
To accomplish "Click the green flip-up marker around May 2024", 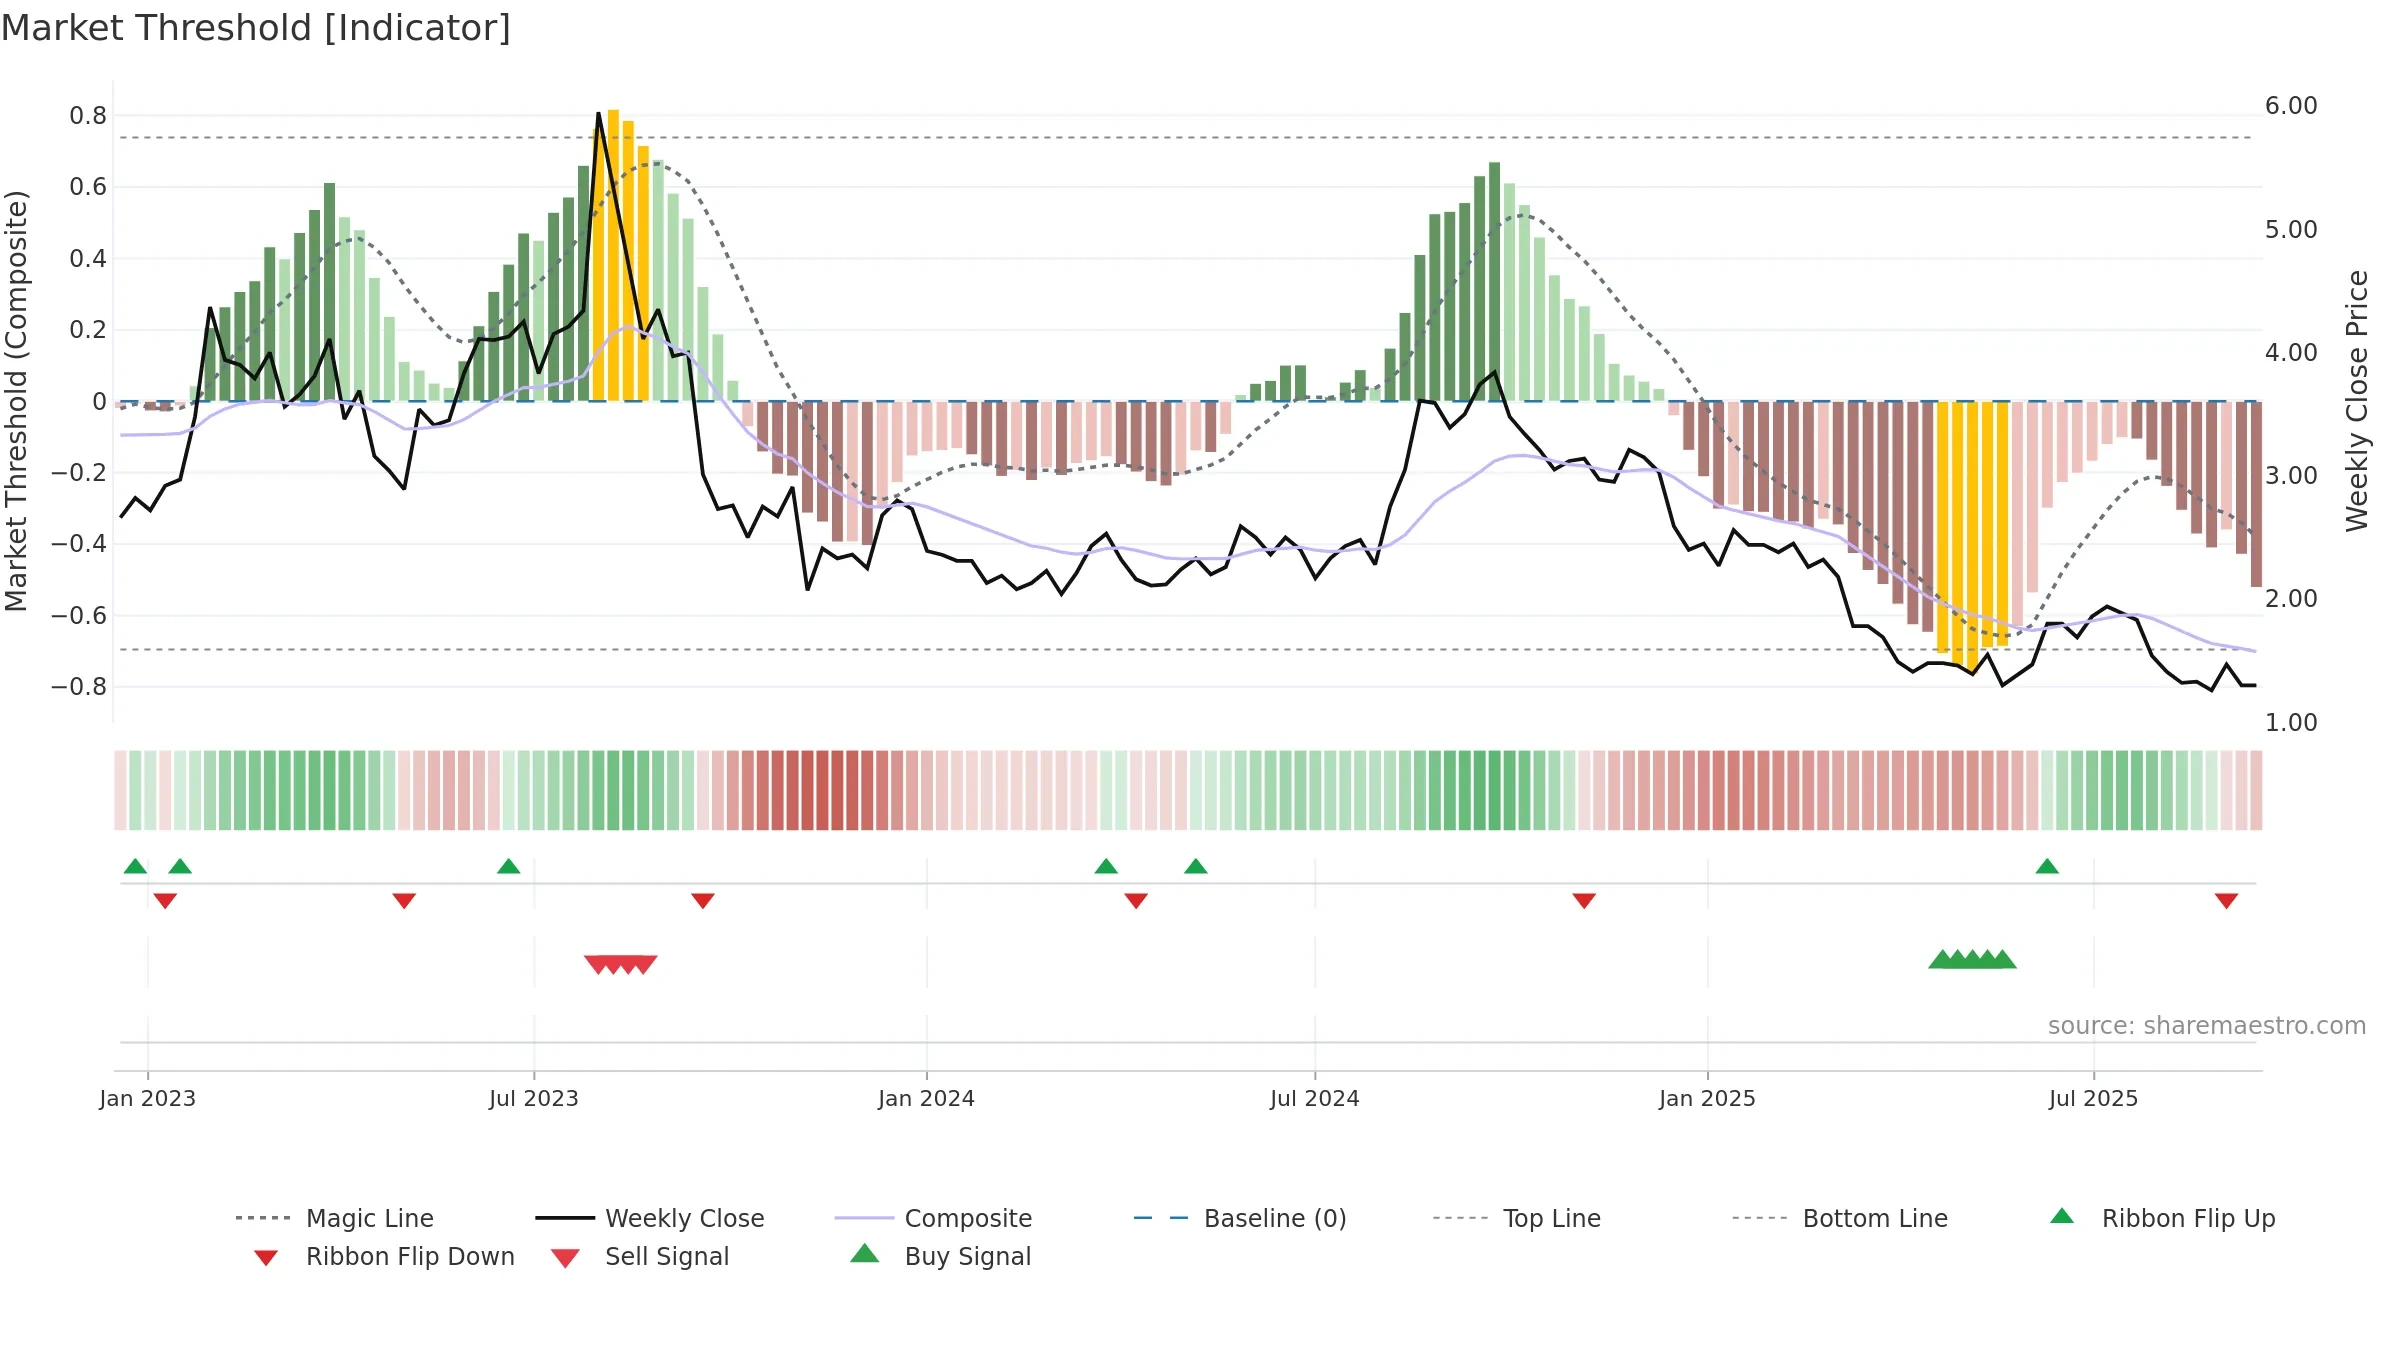I will [x=1196, y=866].
